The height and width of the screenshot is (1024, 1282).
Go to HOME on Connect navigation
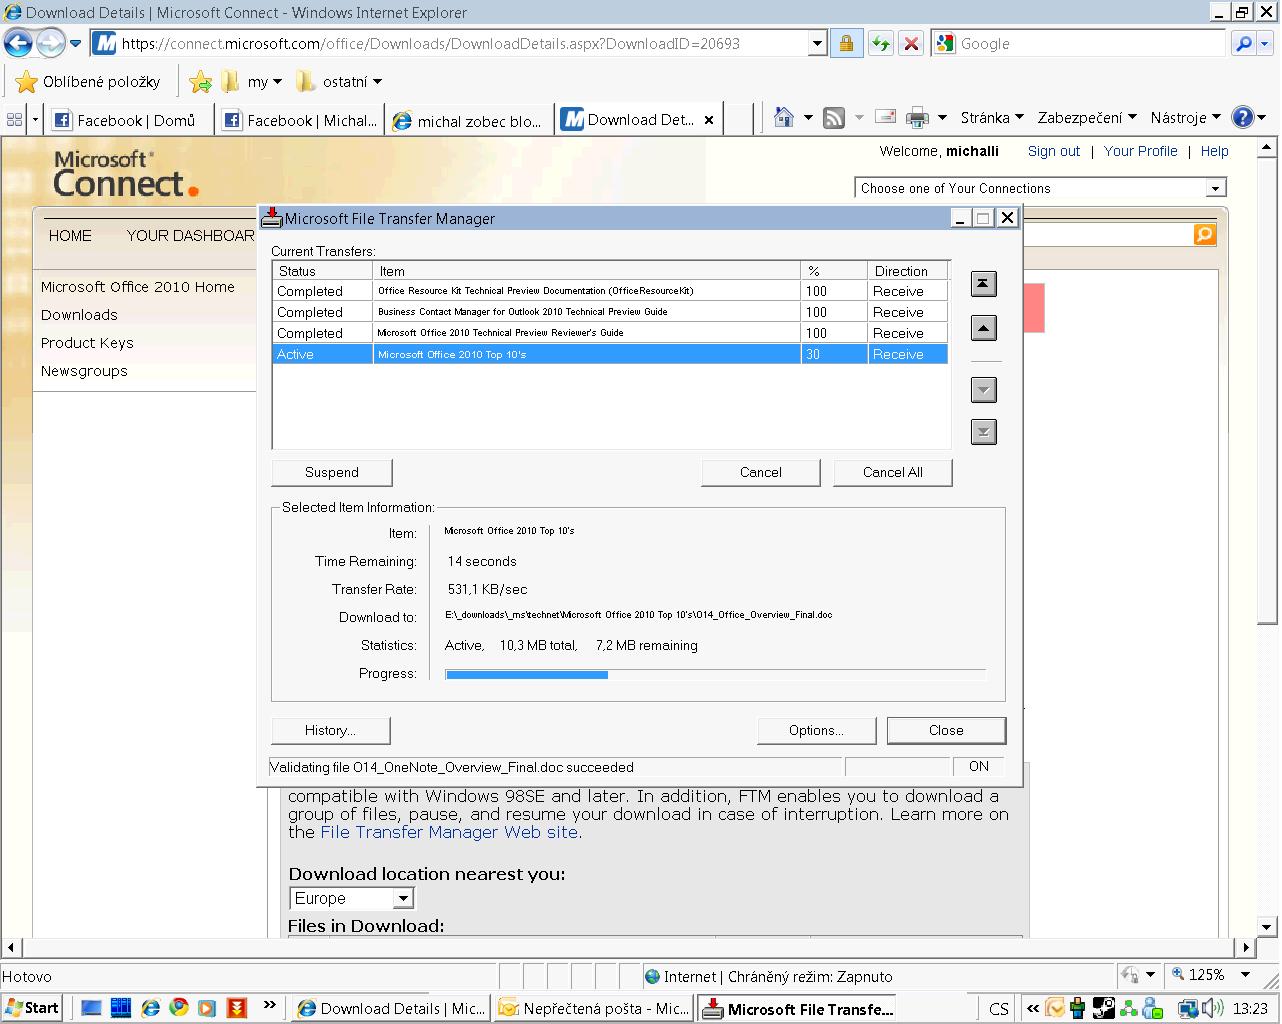70,235
